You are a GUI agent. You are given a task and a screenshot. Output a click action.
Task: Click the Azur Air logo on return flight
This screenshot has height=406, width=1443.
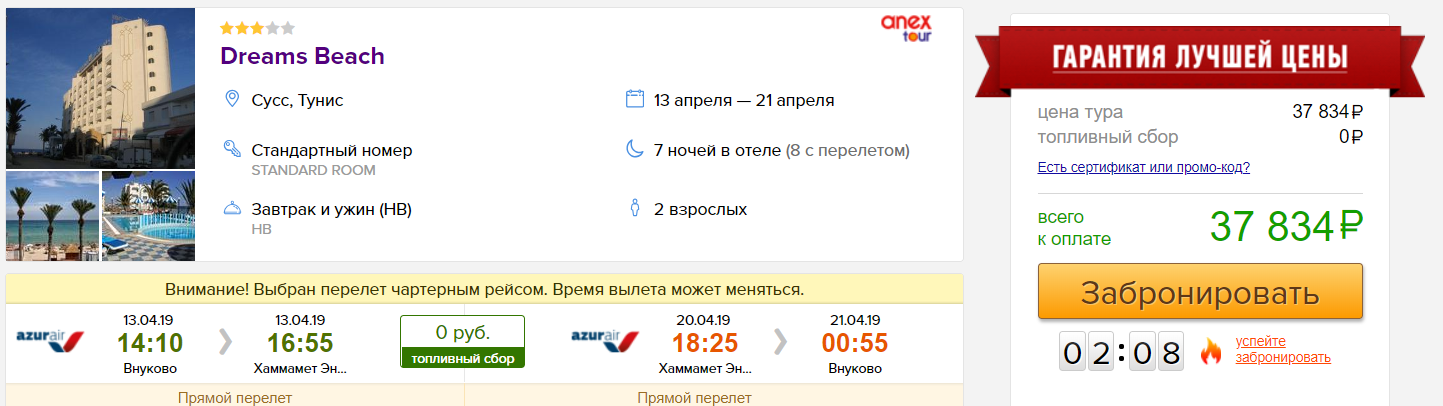(x=605, y=340)
